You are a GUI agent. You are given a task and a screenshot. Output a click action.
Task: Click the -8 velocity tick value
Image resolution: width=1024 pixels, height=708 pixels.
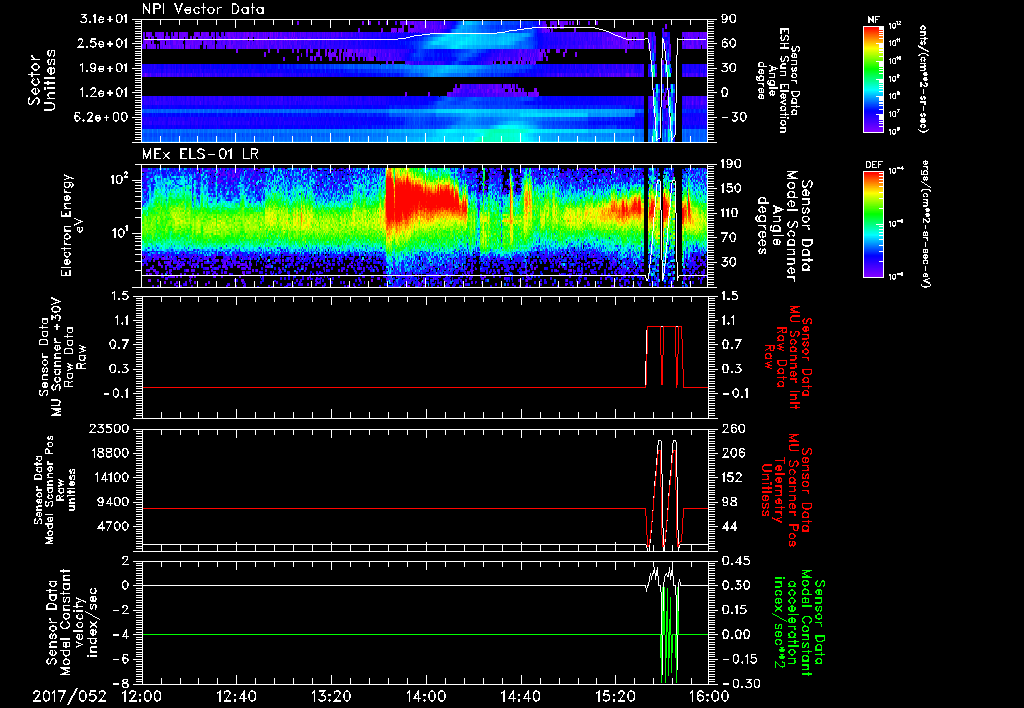(x=122, y=684)
